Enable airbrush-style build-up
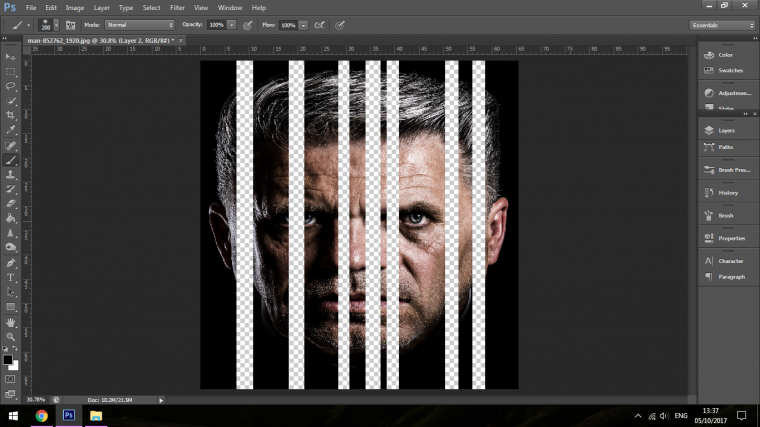Viewport: 760px width, 427px height. coord(319,25)
